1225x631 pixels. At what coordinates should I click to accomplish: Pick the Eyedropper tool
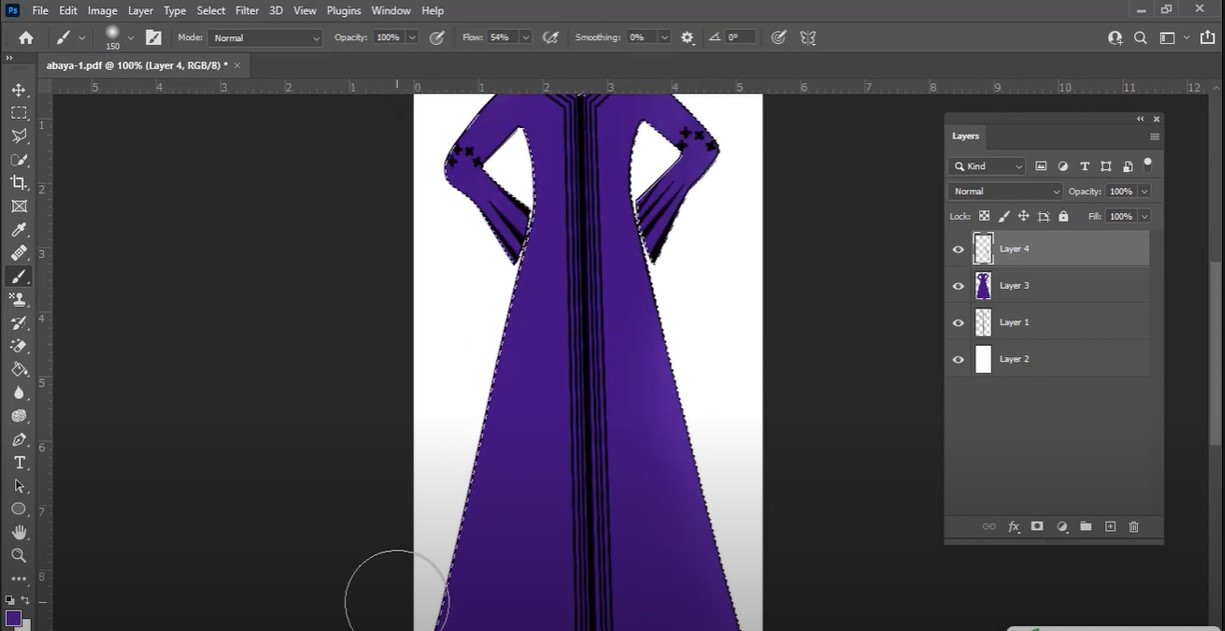point(19,230)
